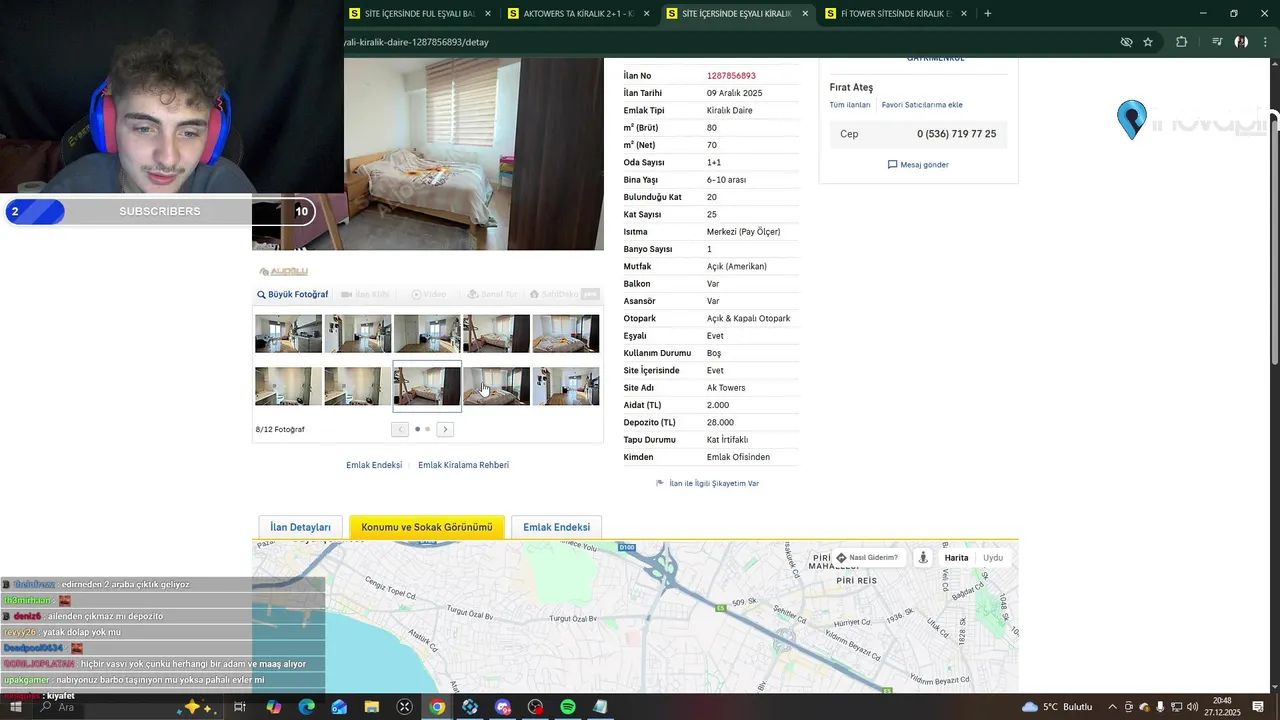Open the browser profile avatar
The width and height of the screenshot is (1280, 720).
click(x=1241, y=42)
